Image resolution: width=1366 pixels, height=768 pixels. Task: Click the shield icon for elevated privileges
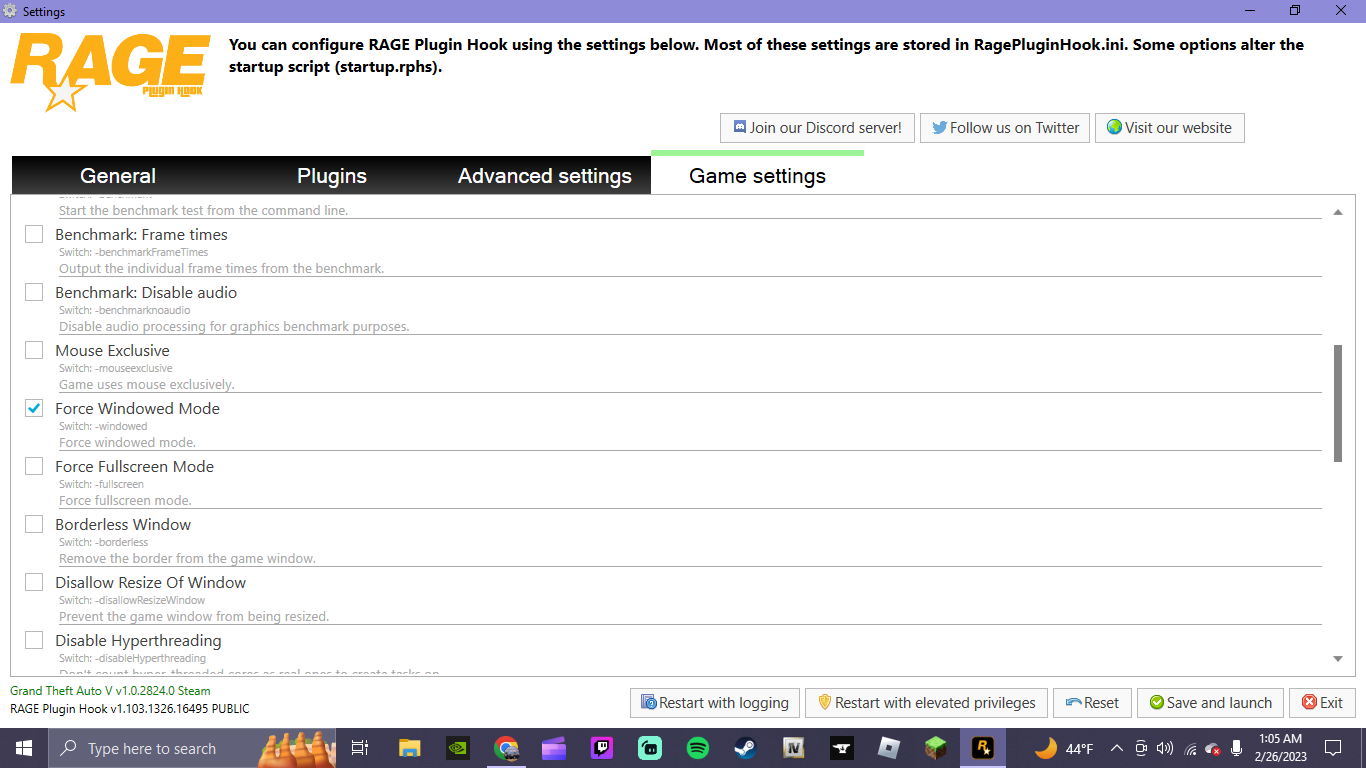(x=825, y=702)
